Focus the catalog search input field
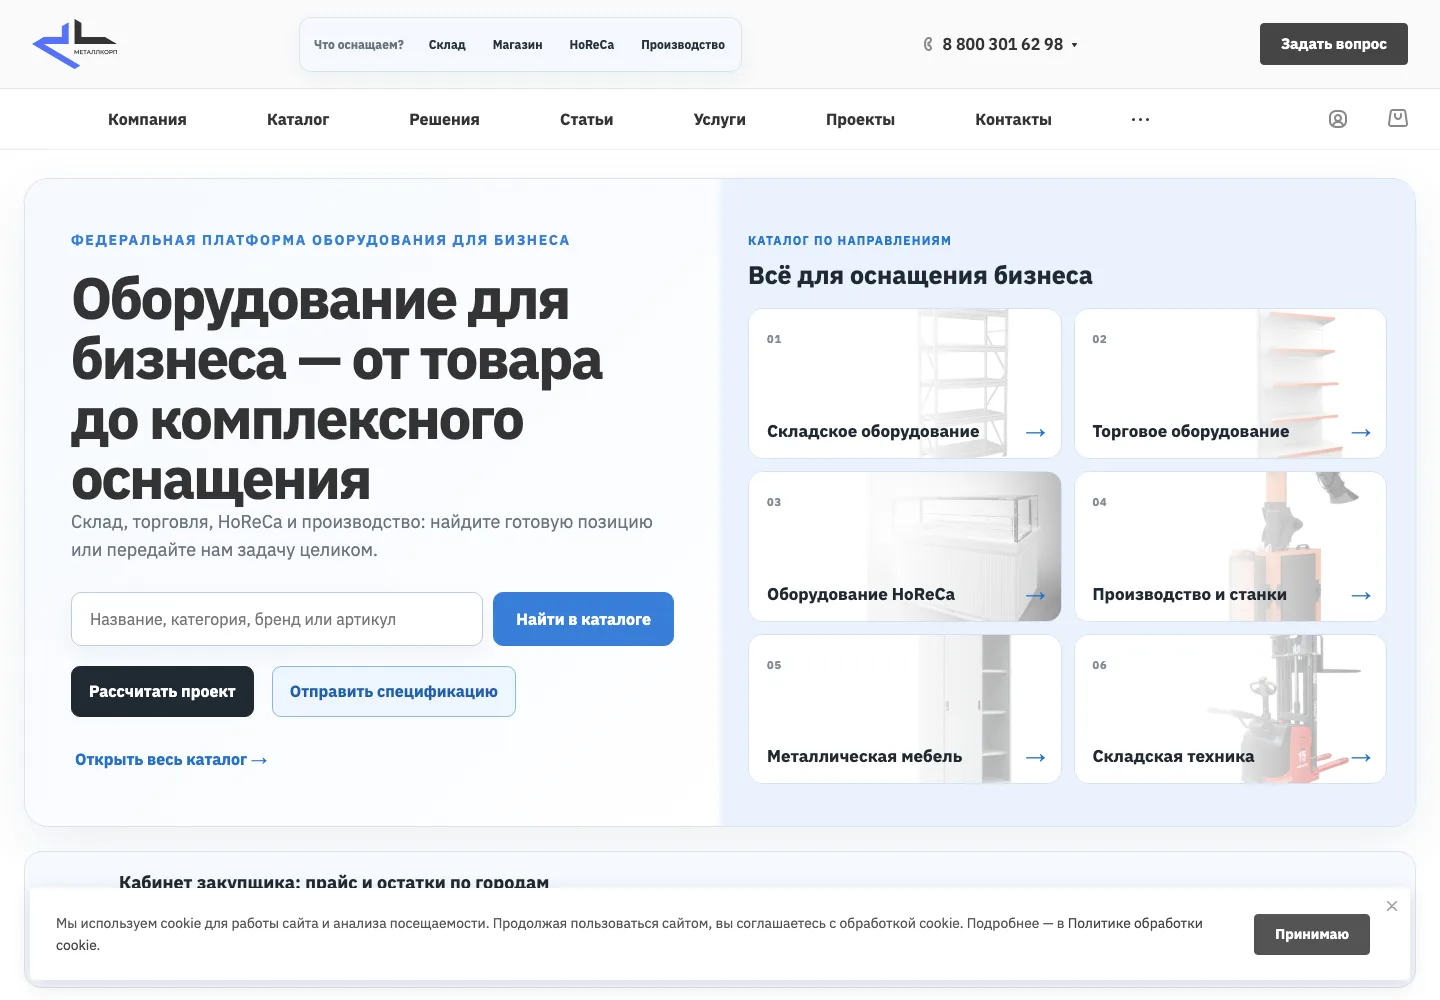The image size is (1440, 1000). pos(277,619)
